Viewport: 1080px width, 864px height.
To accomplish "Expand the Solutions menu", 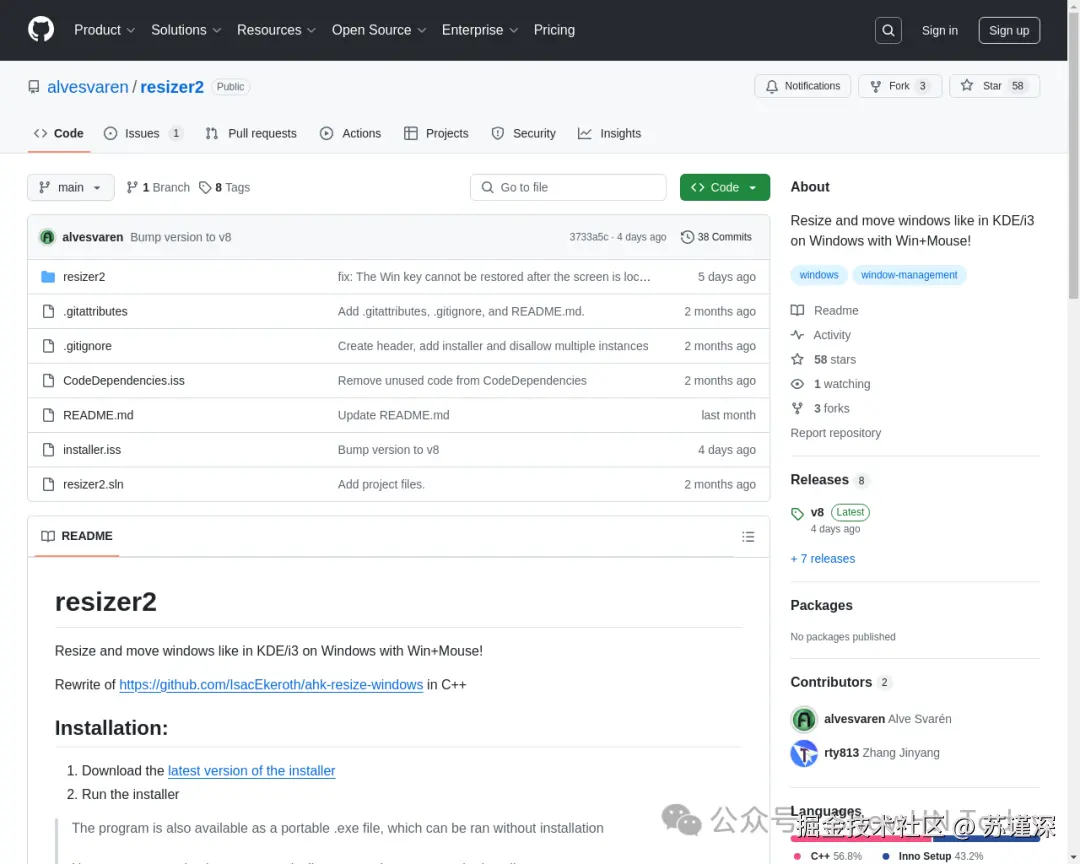I will click(186, 30).
